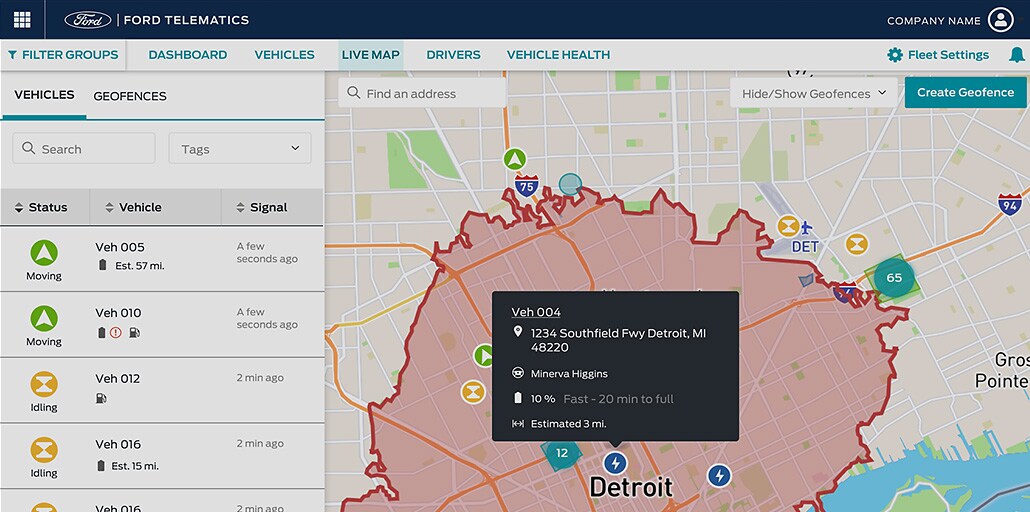Sort by Signal column
The width and height of the screenshot is (1030, 512).
click(261, 208)
